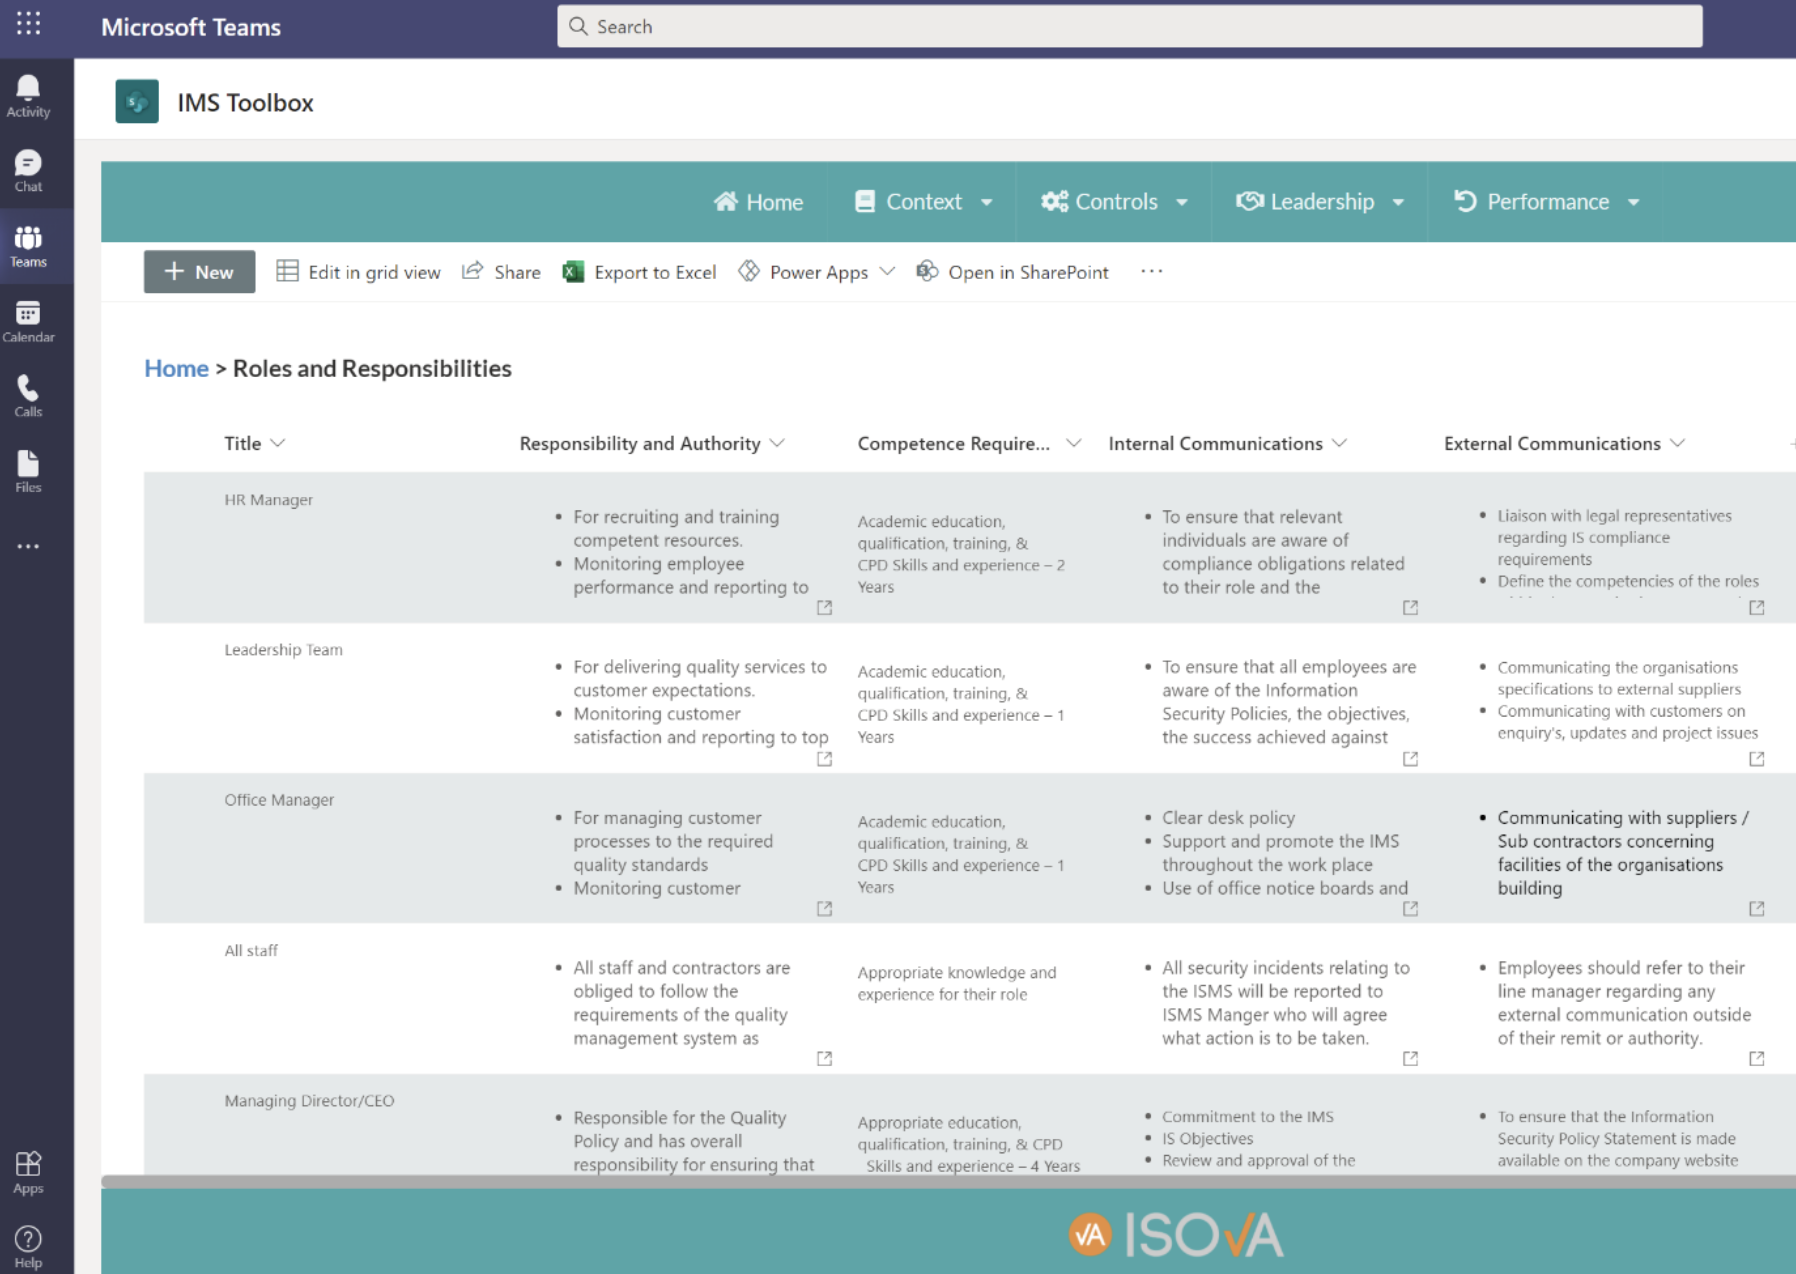Select the Calls icon
This screenshot has width=1796, height=1274.
27,395
